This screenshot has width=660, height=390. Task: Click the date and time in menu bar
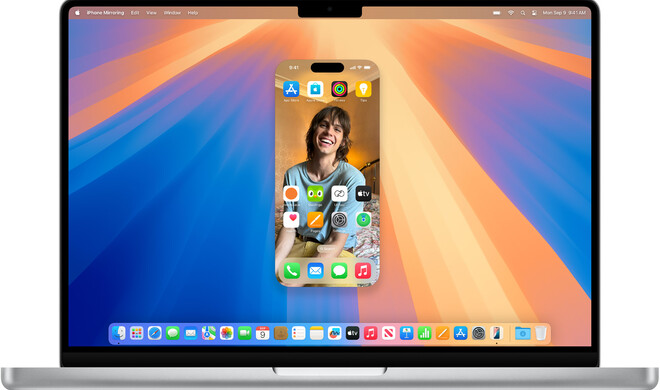click(x=564, y=13)
